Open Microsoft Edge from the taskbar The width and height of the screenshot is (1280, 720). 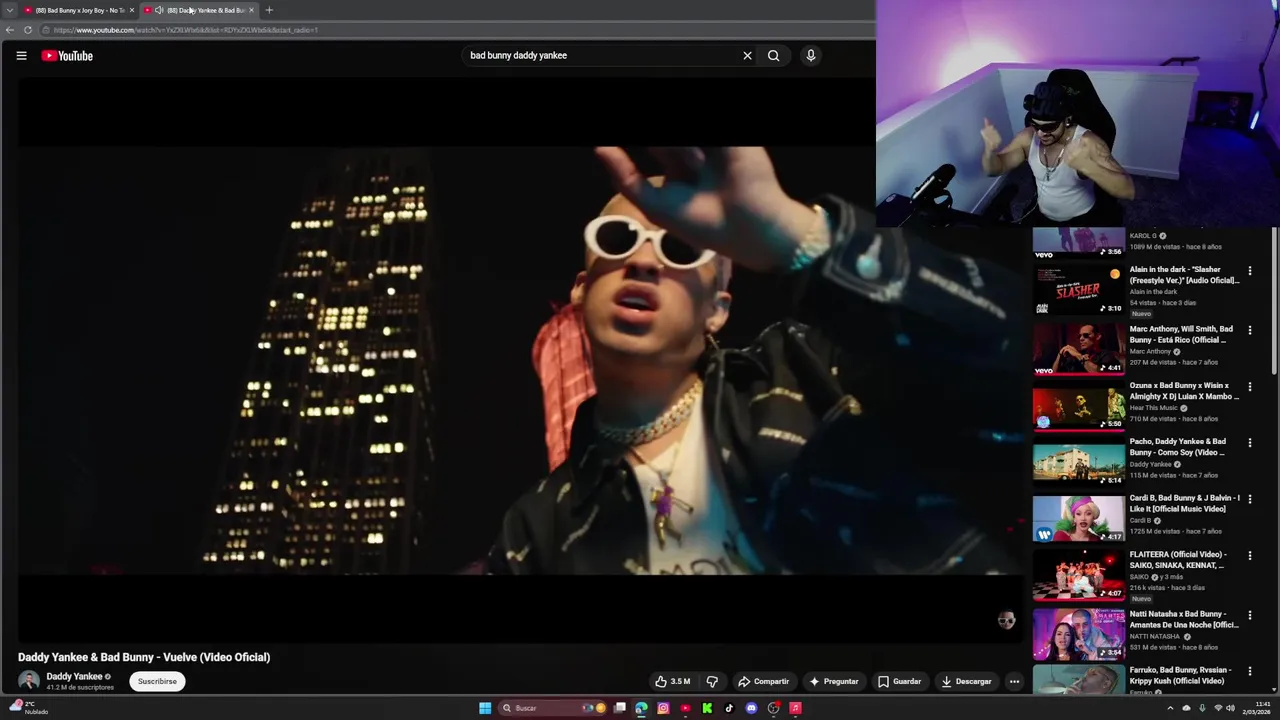pyautogui.click(x=641, y=708)
